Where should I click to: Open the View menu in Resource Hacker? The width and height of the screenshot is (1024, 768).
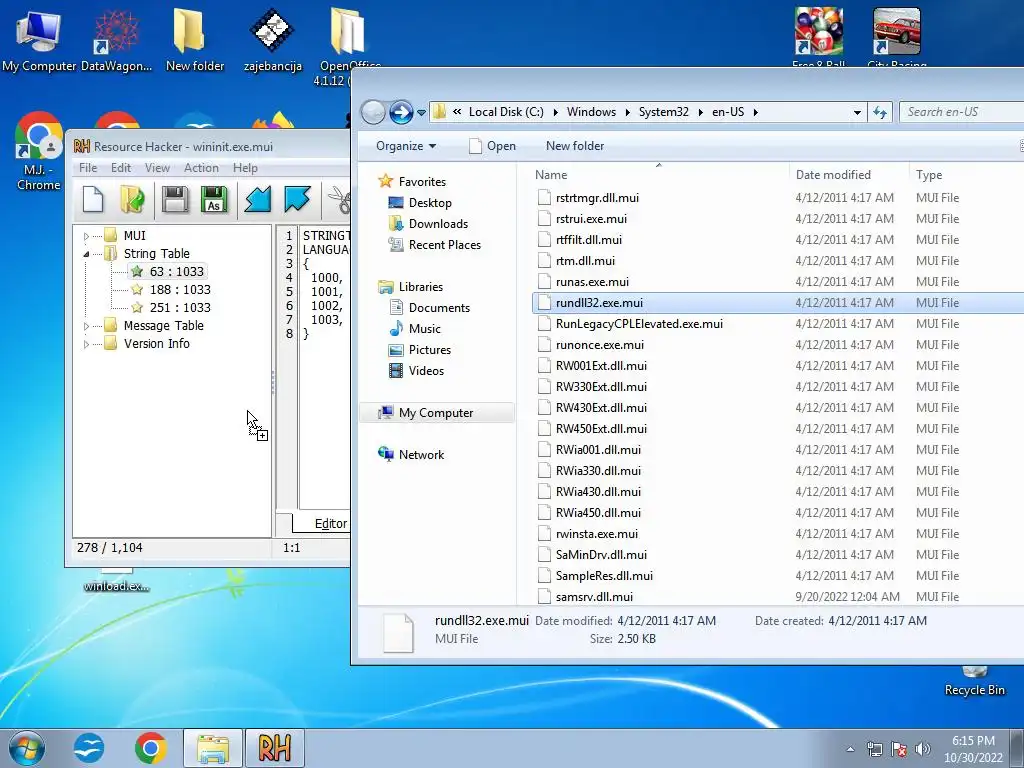[157, 168]
